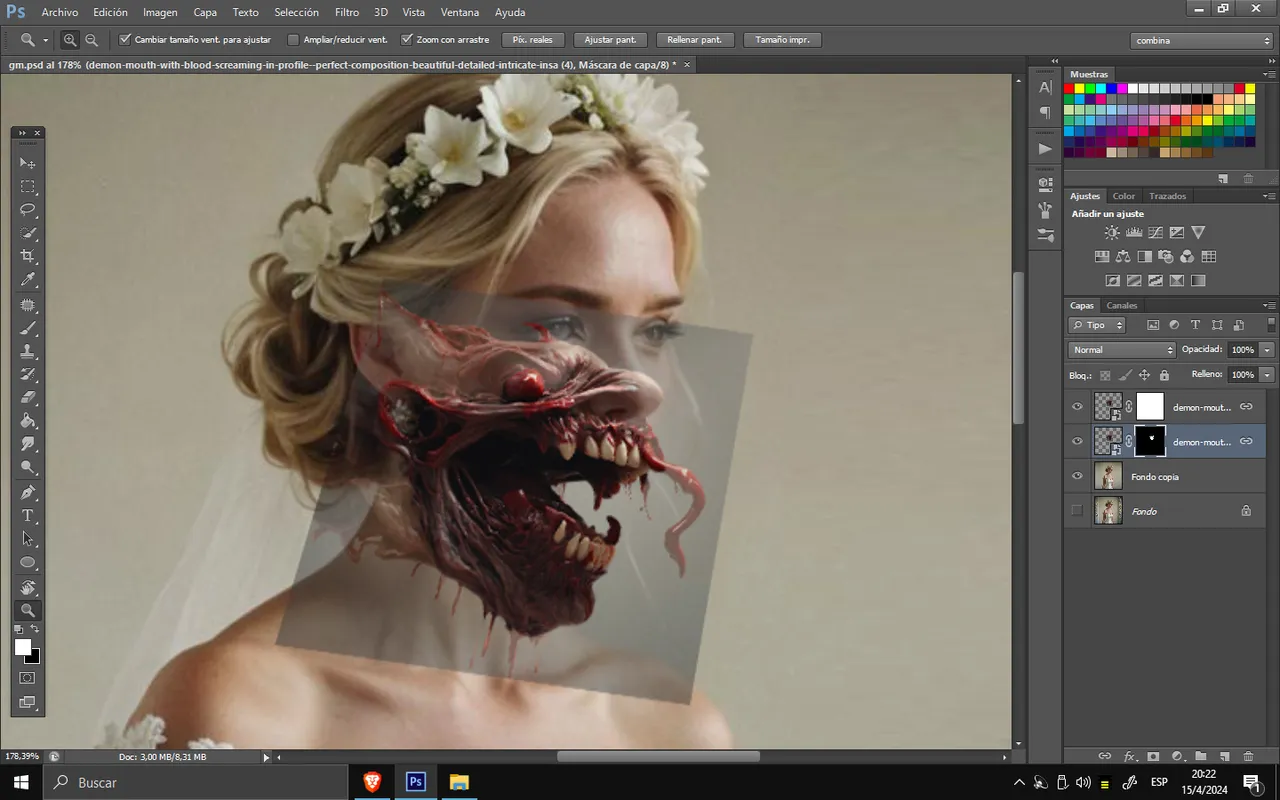Add a Brightness/Contrast adjustment

pos(1112,232)
